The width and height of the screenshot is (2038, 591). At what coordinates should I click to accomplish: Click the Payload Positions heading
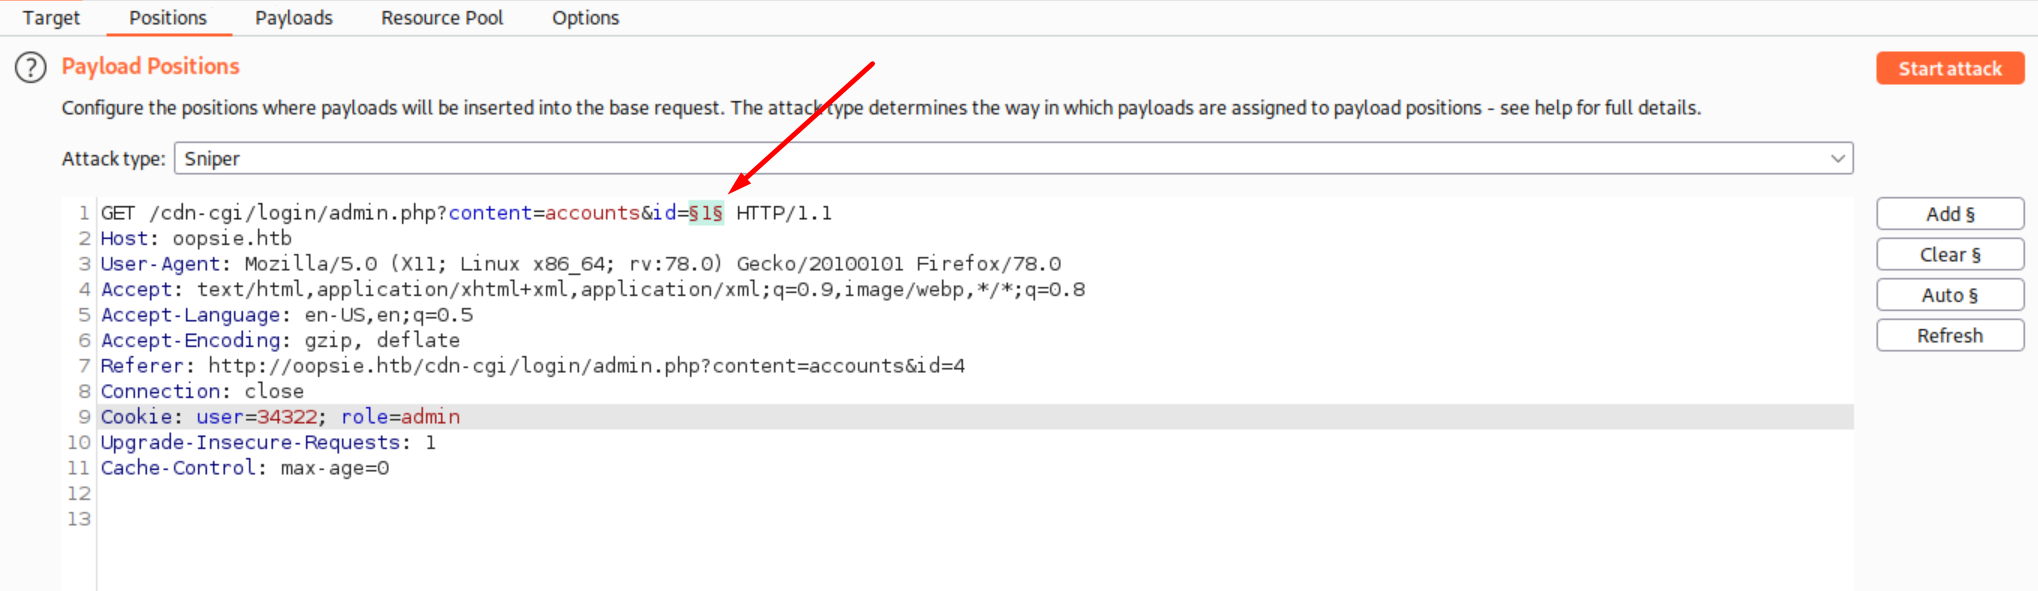(x=150, y=67)
